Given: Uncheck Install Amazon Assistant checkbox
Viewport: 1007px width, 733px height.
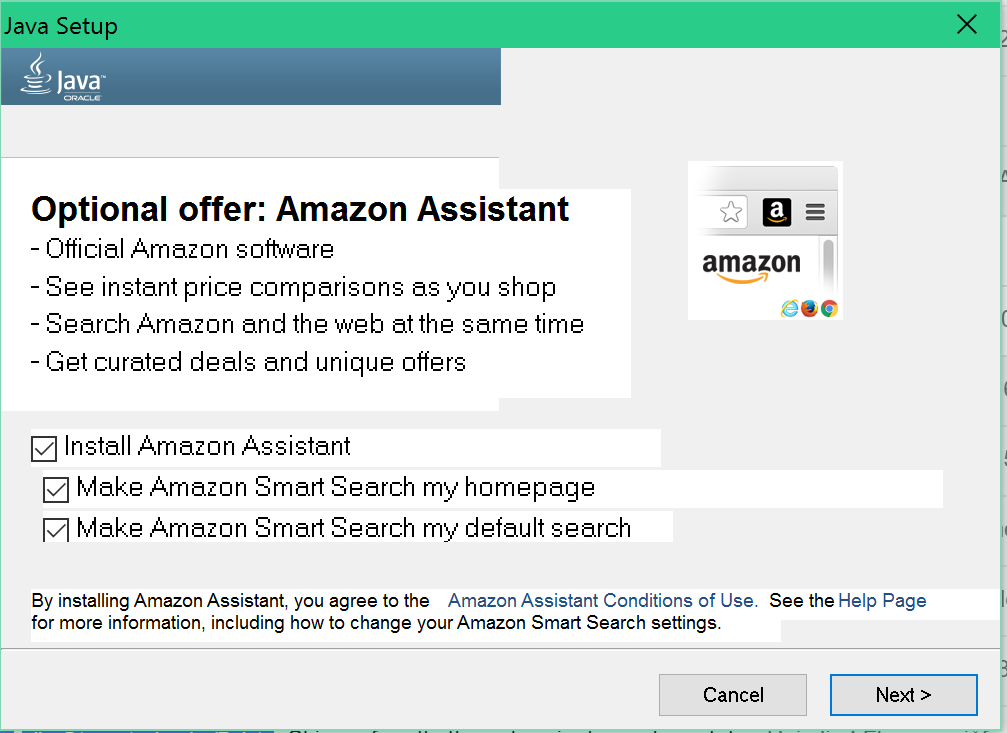Looking at the screenshot, I should coord(44,448).
